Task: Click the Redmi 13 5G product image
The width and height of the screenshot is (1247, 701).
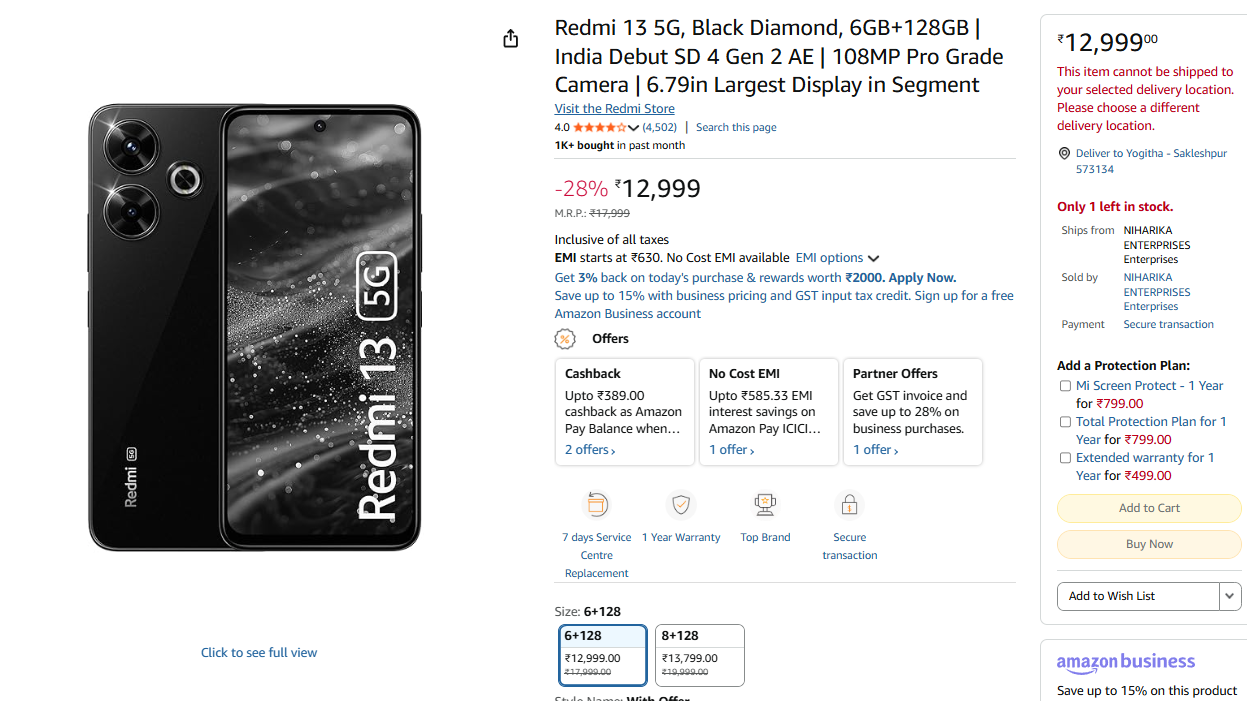Action: pyautogui.click(x=255, y=327)
